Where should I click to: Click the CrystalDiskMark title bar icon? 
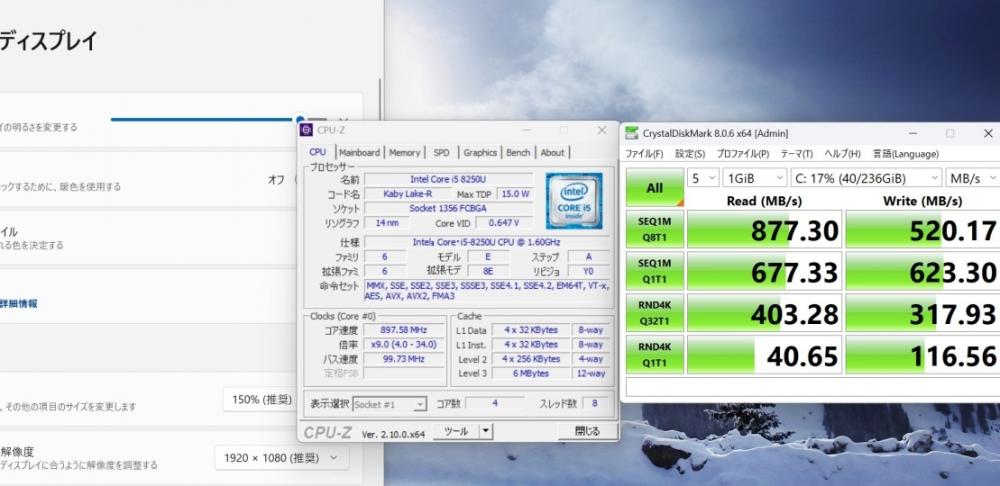pyautogui.click(x=631, y=133)
